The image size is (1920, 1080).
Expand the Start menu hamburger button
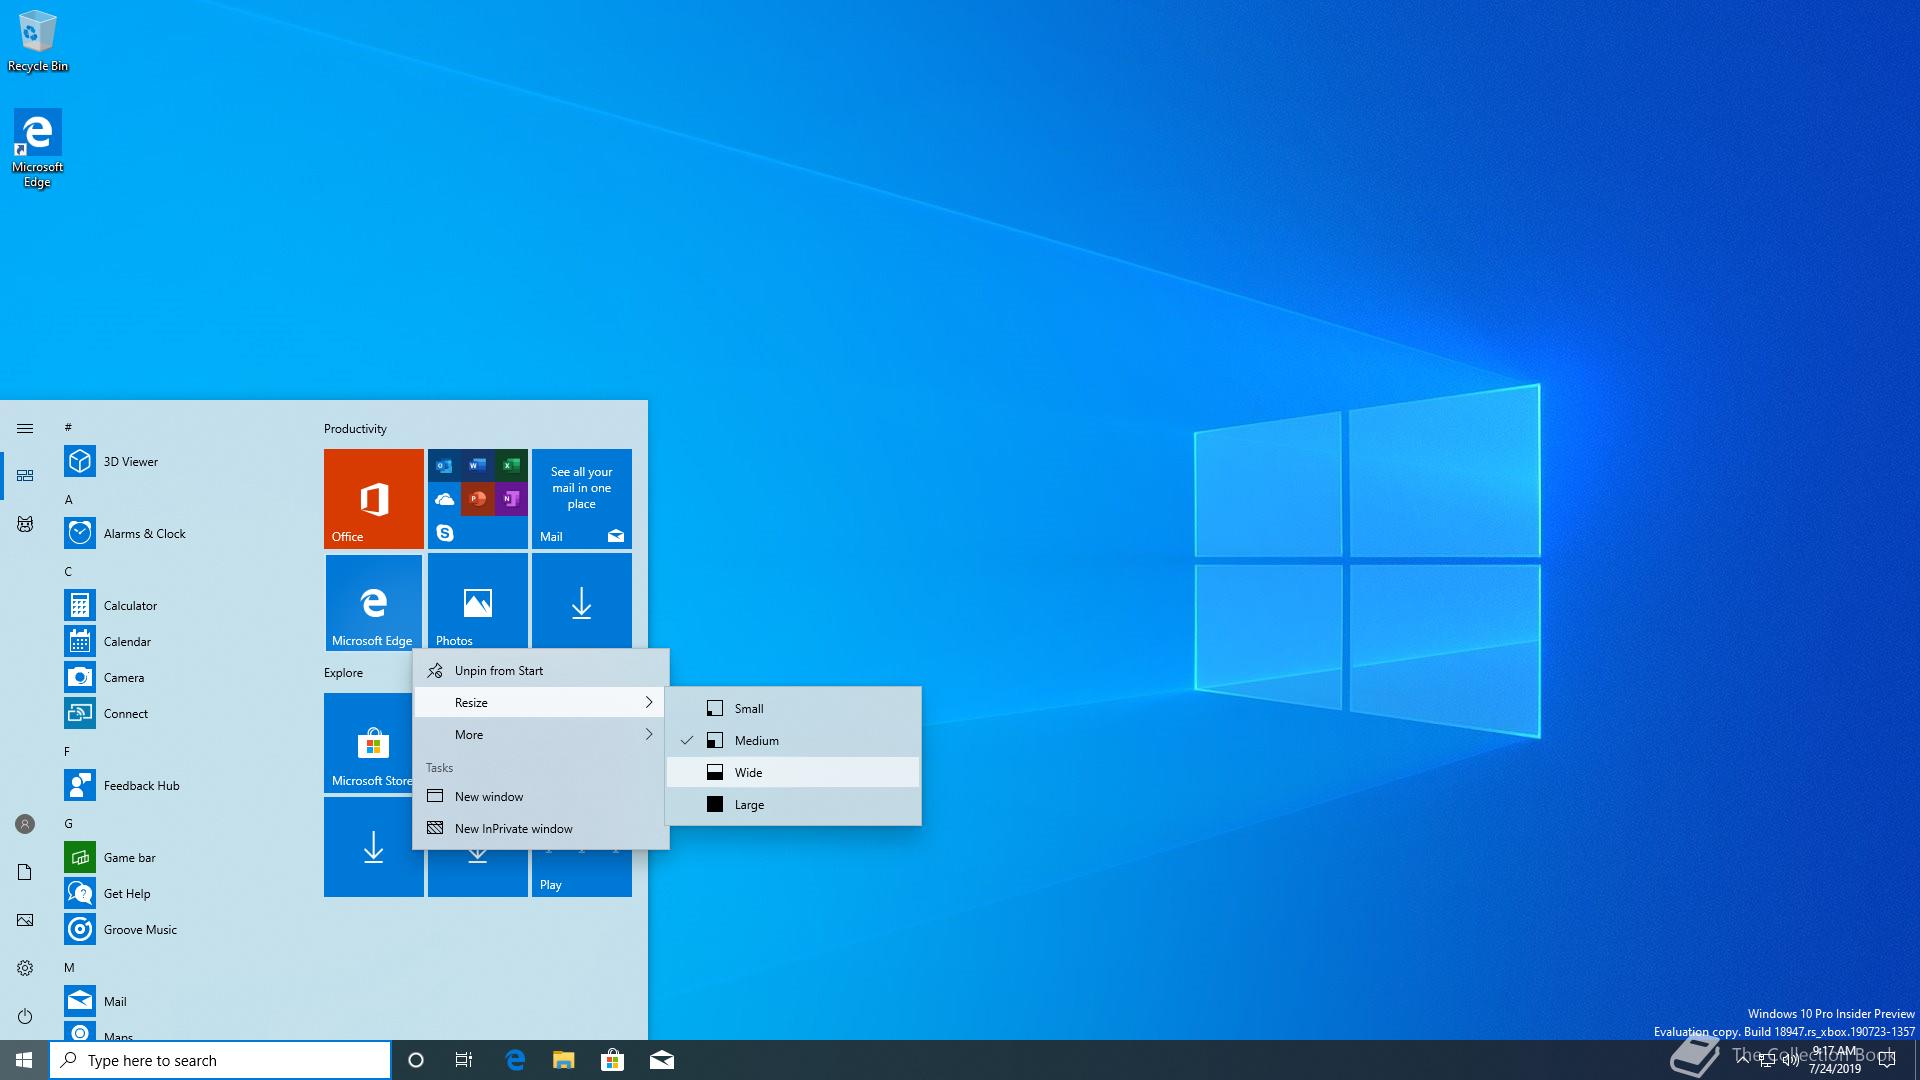(x=25, y=428)
